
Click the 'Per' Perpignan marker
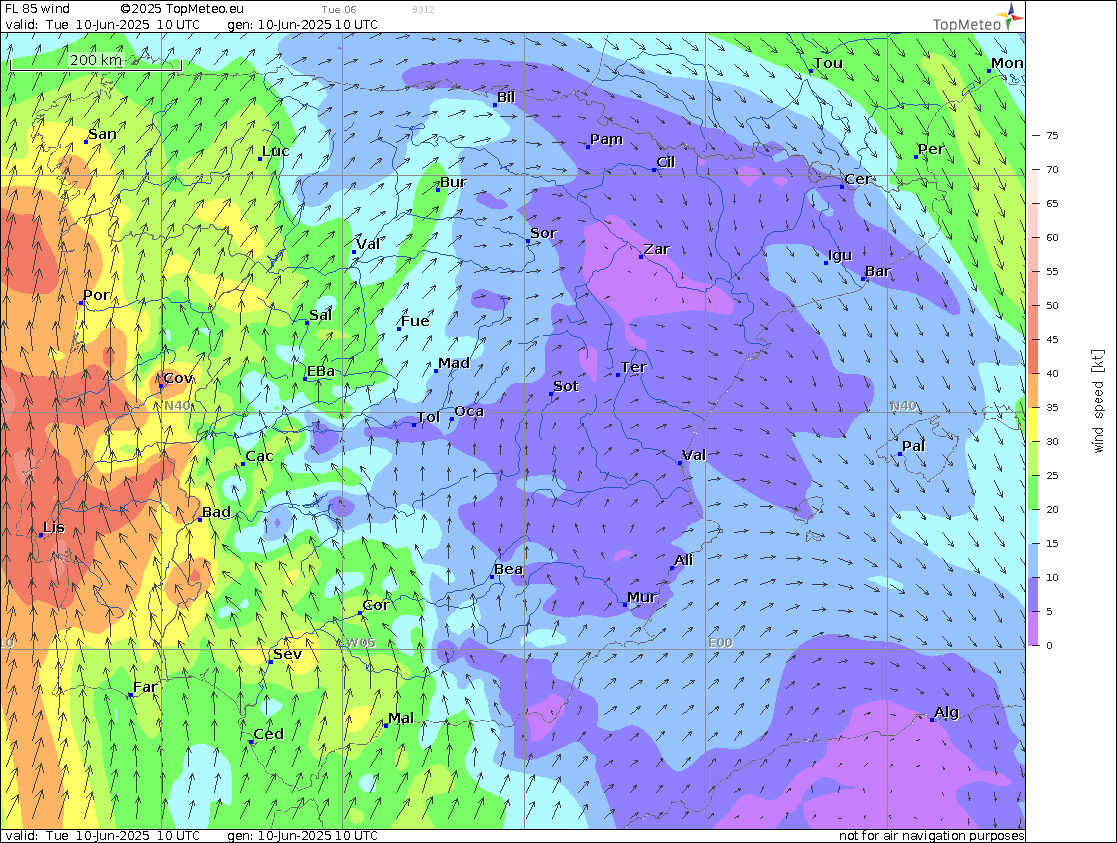pyautogui.click(x=916, y=157)
